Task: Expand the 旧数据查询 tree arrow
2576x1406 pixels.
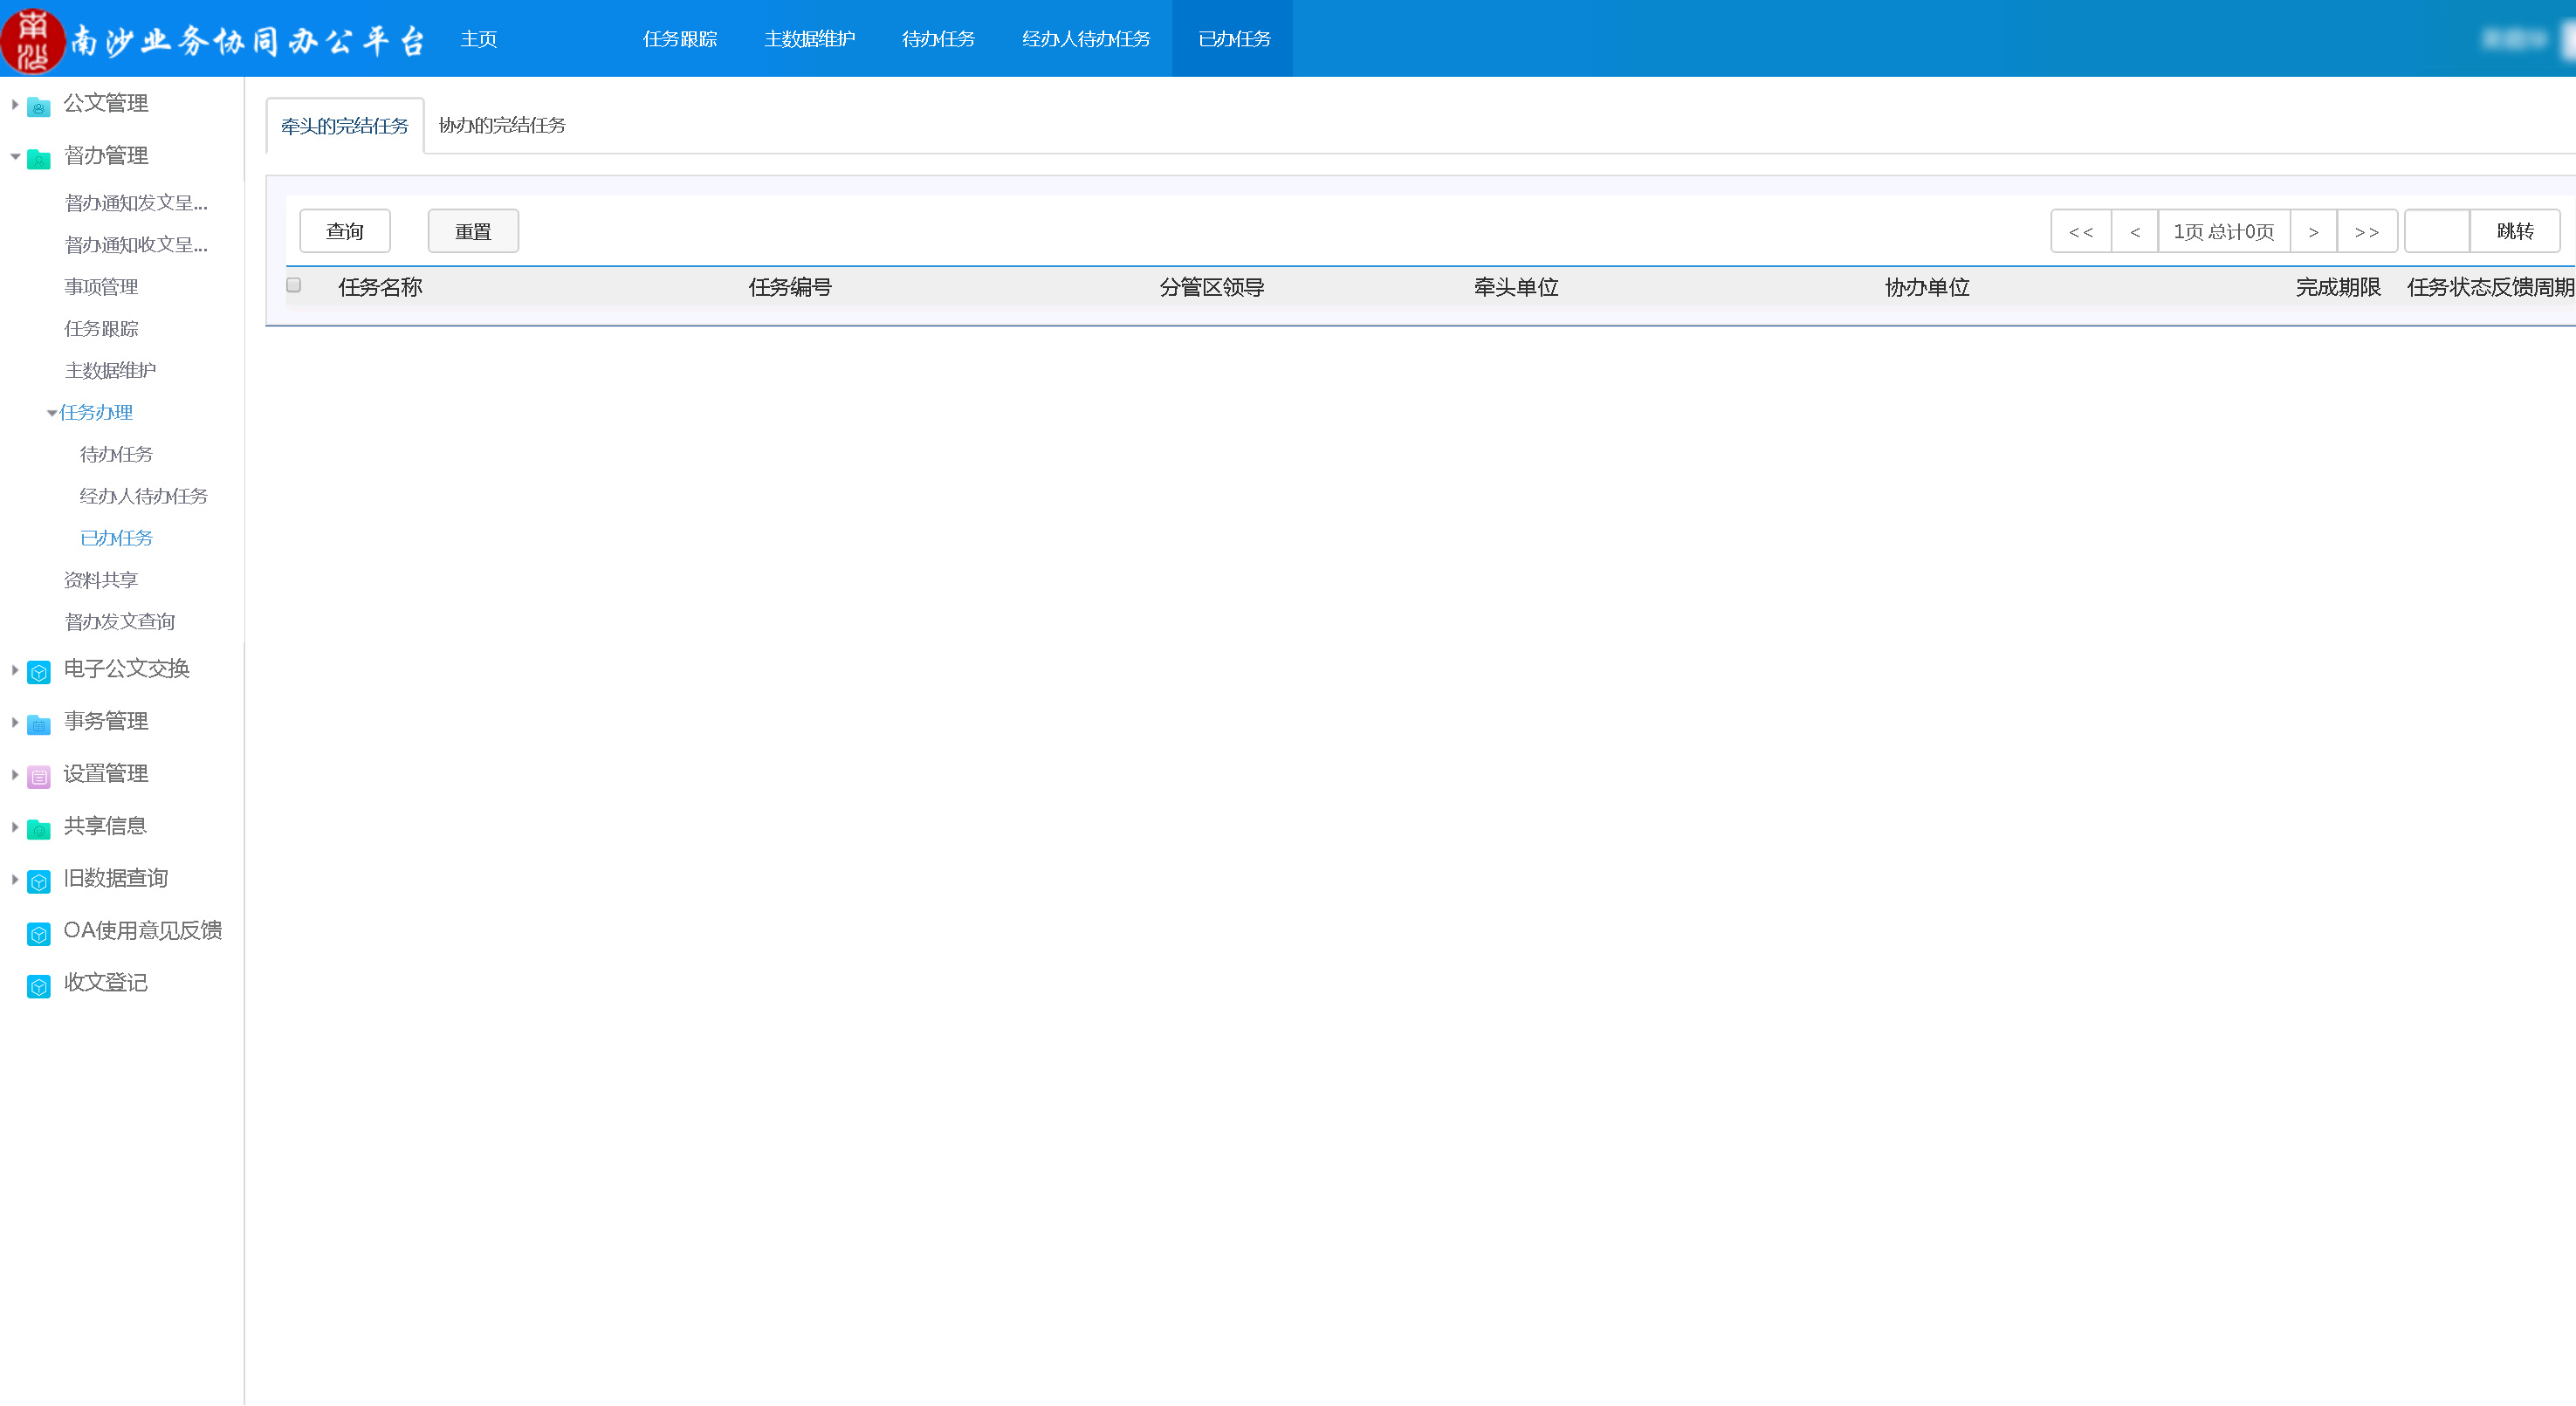Action: (15, 879)
